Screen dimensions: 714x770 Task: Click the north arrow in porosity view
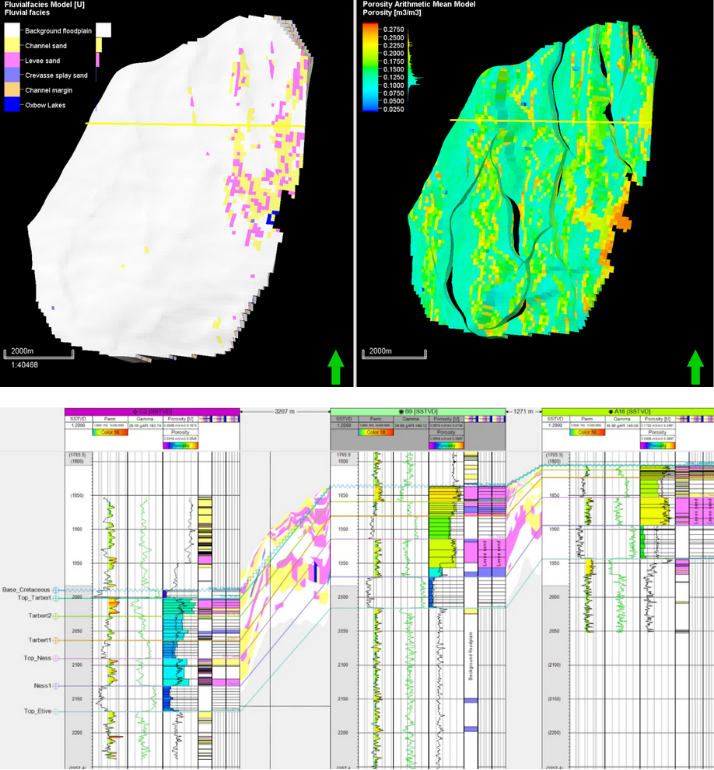coord(696,367)
